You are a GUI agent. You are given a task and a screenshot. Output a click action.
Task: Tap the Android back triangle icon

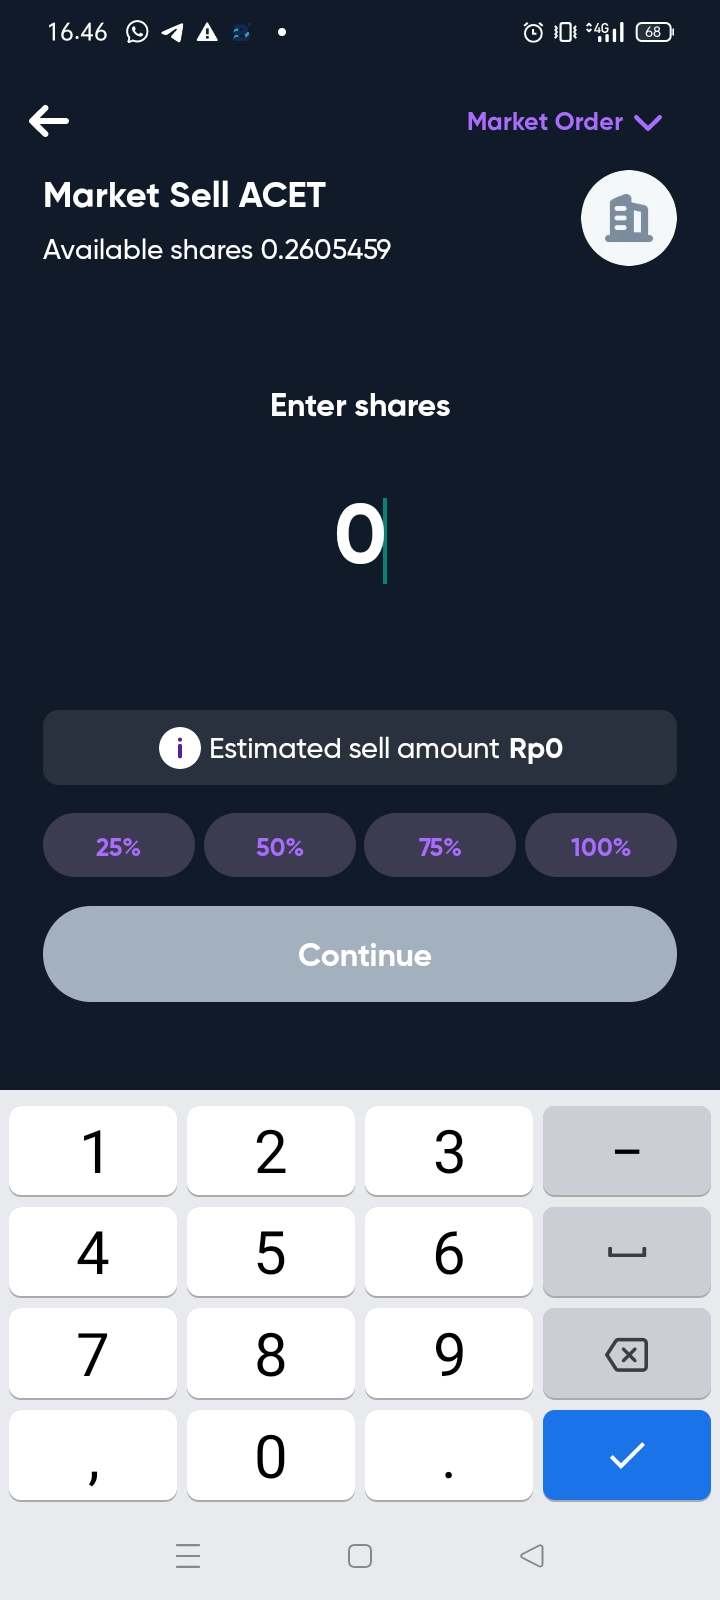coord(532,1556)
